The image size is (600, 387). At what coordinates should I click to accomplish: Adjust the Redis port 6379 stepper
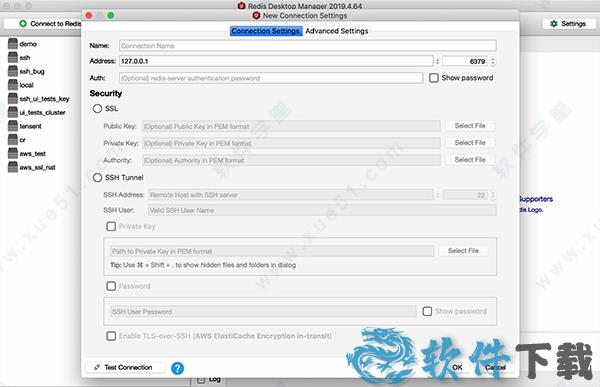(x=493, y=61)
